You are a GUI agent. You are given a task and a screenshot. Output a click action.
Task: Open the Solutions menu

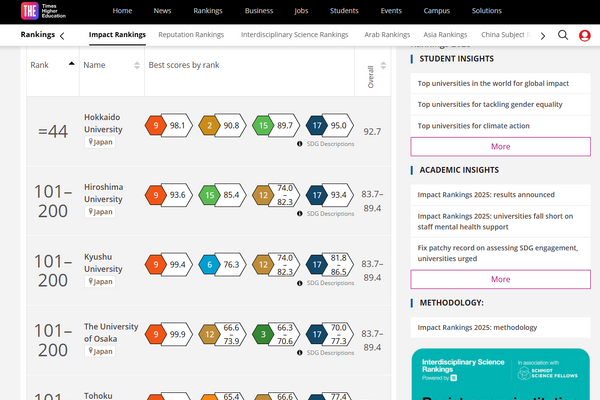[x=487, y=11]
